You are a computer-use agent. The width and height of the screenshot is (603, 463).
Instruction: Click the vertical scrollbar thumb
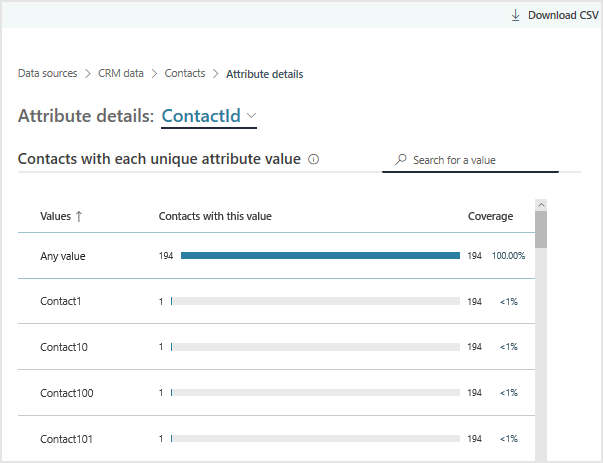[541, 229]
